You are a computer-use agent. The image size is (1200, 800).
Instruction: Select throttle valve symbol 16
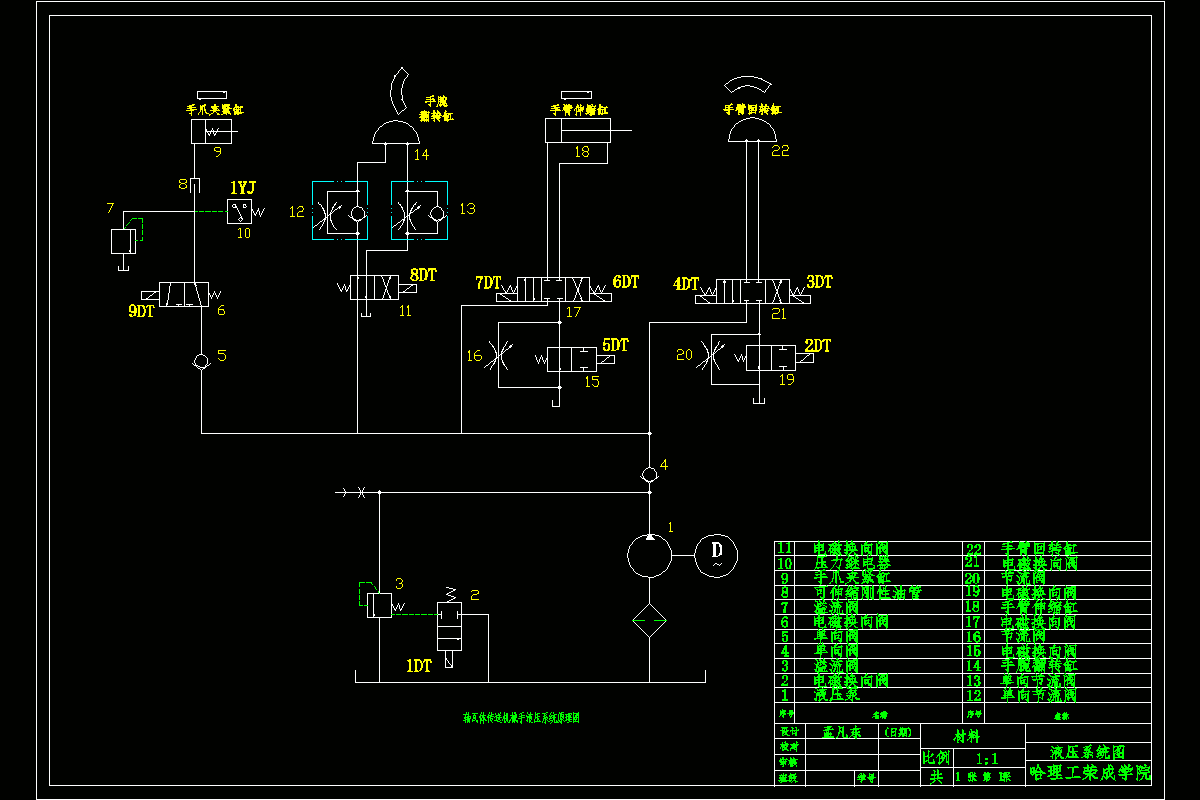(500, 355)
